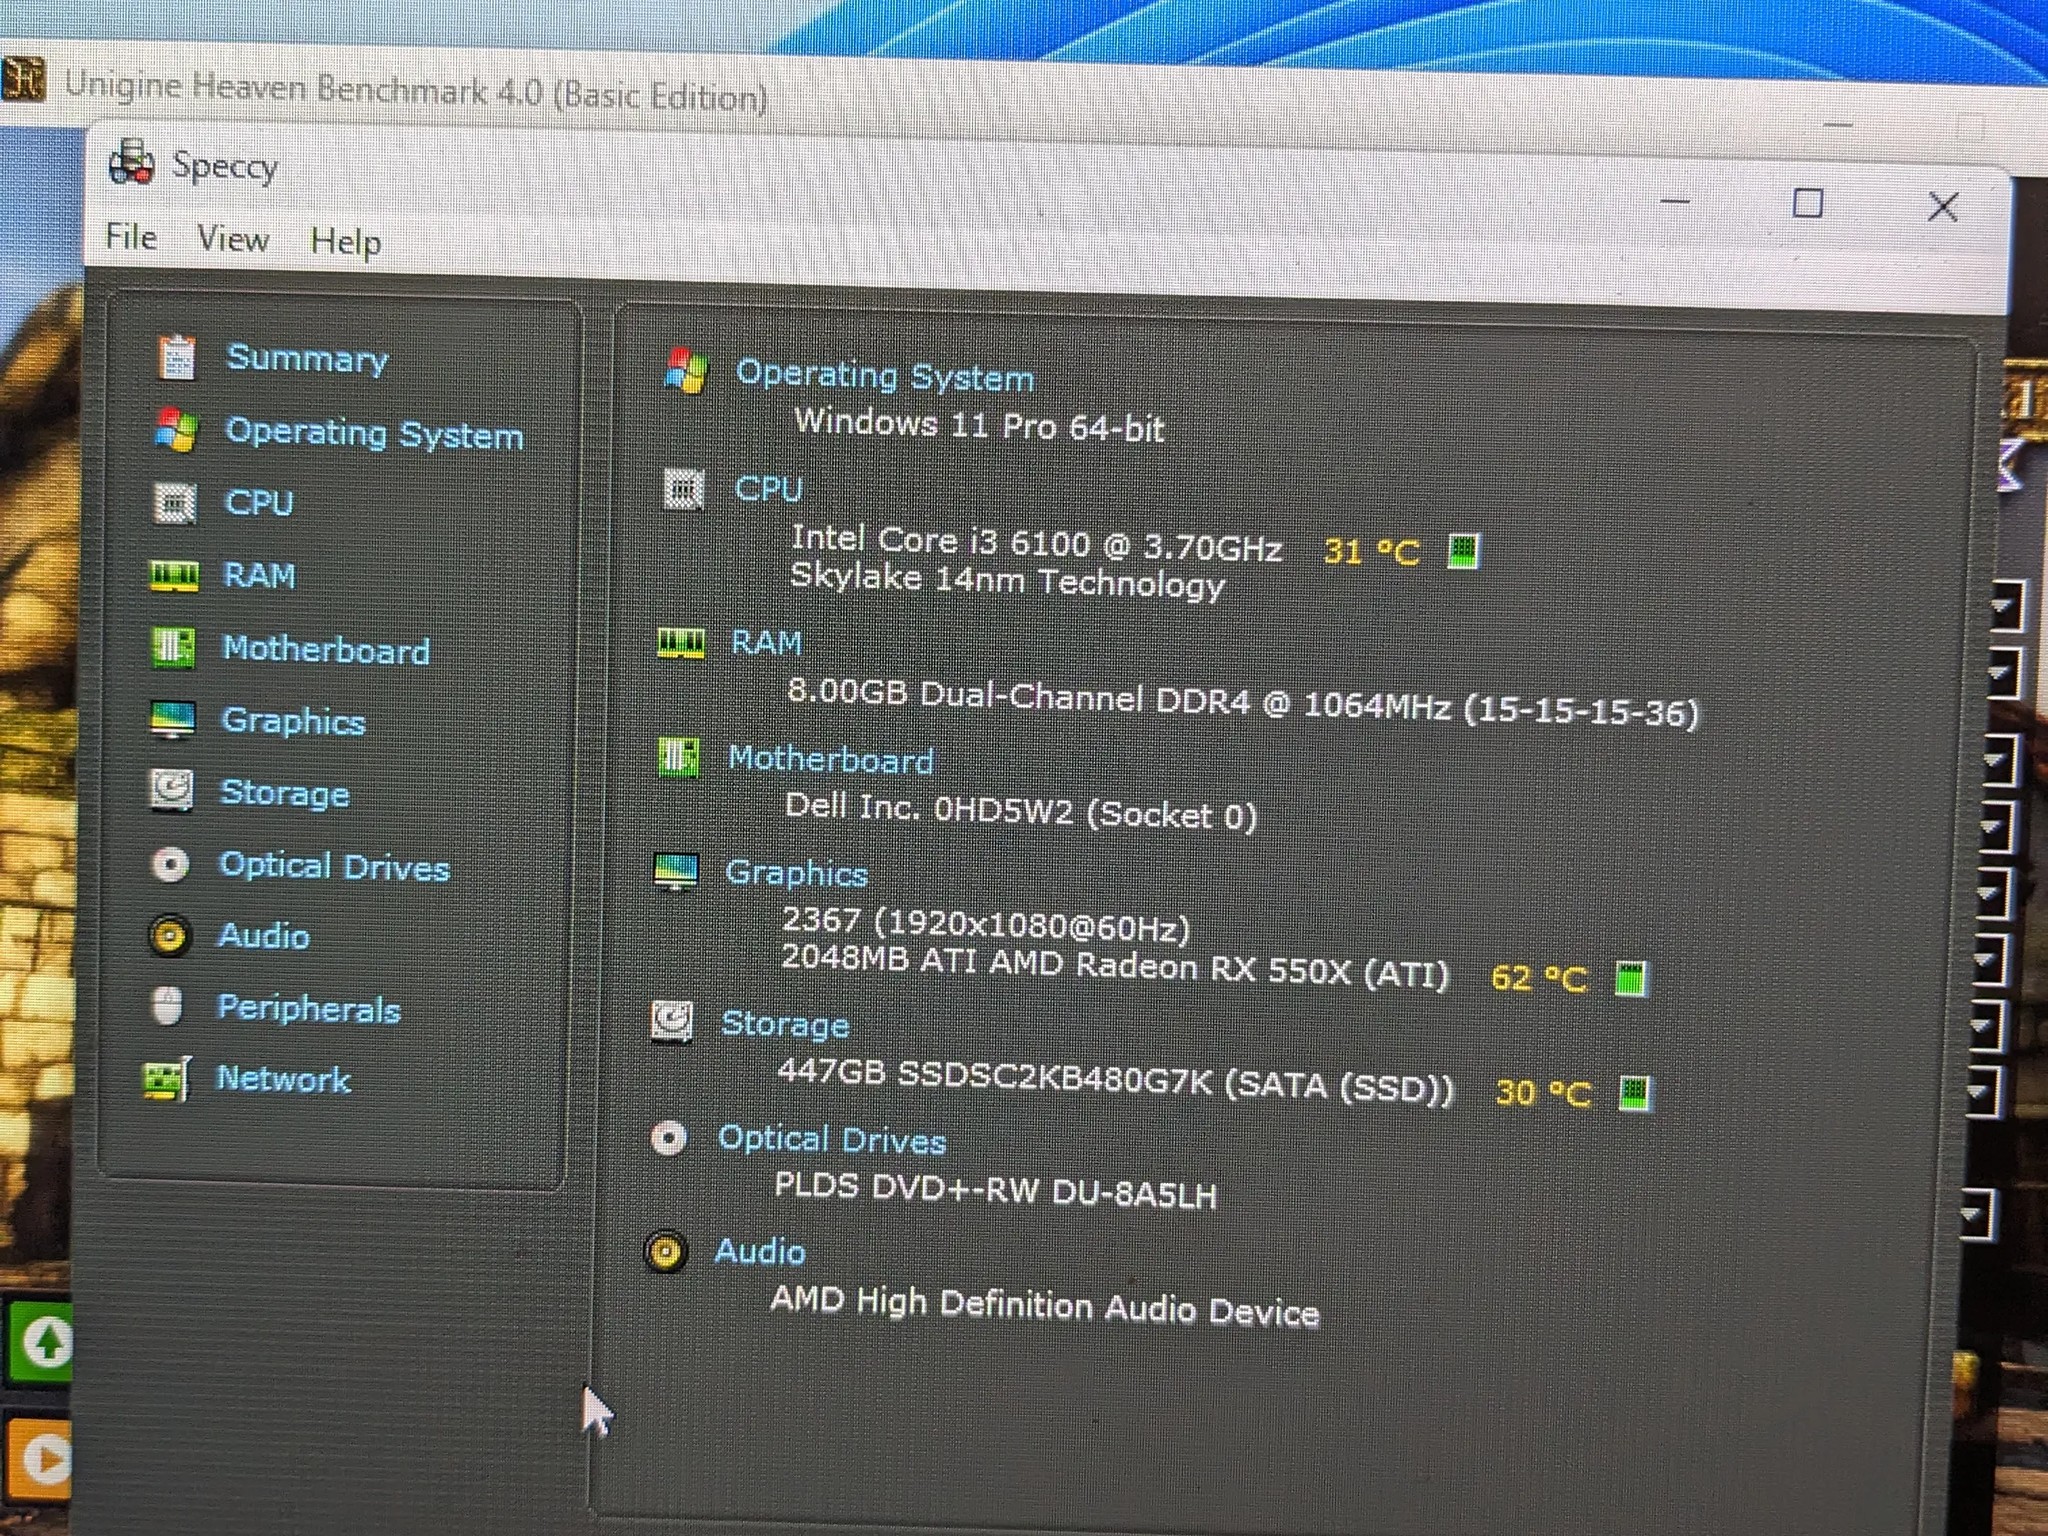This screenshot has width=2048, height=1536.
Task: Click the CPU chip icon in sidebar
Action: tap(175, 503)
